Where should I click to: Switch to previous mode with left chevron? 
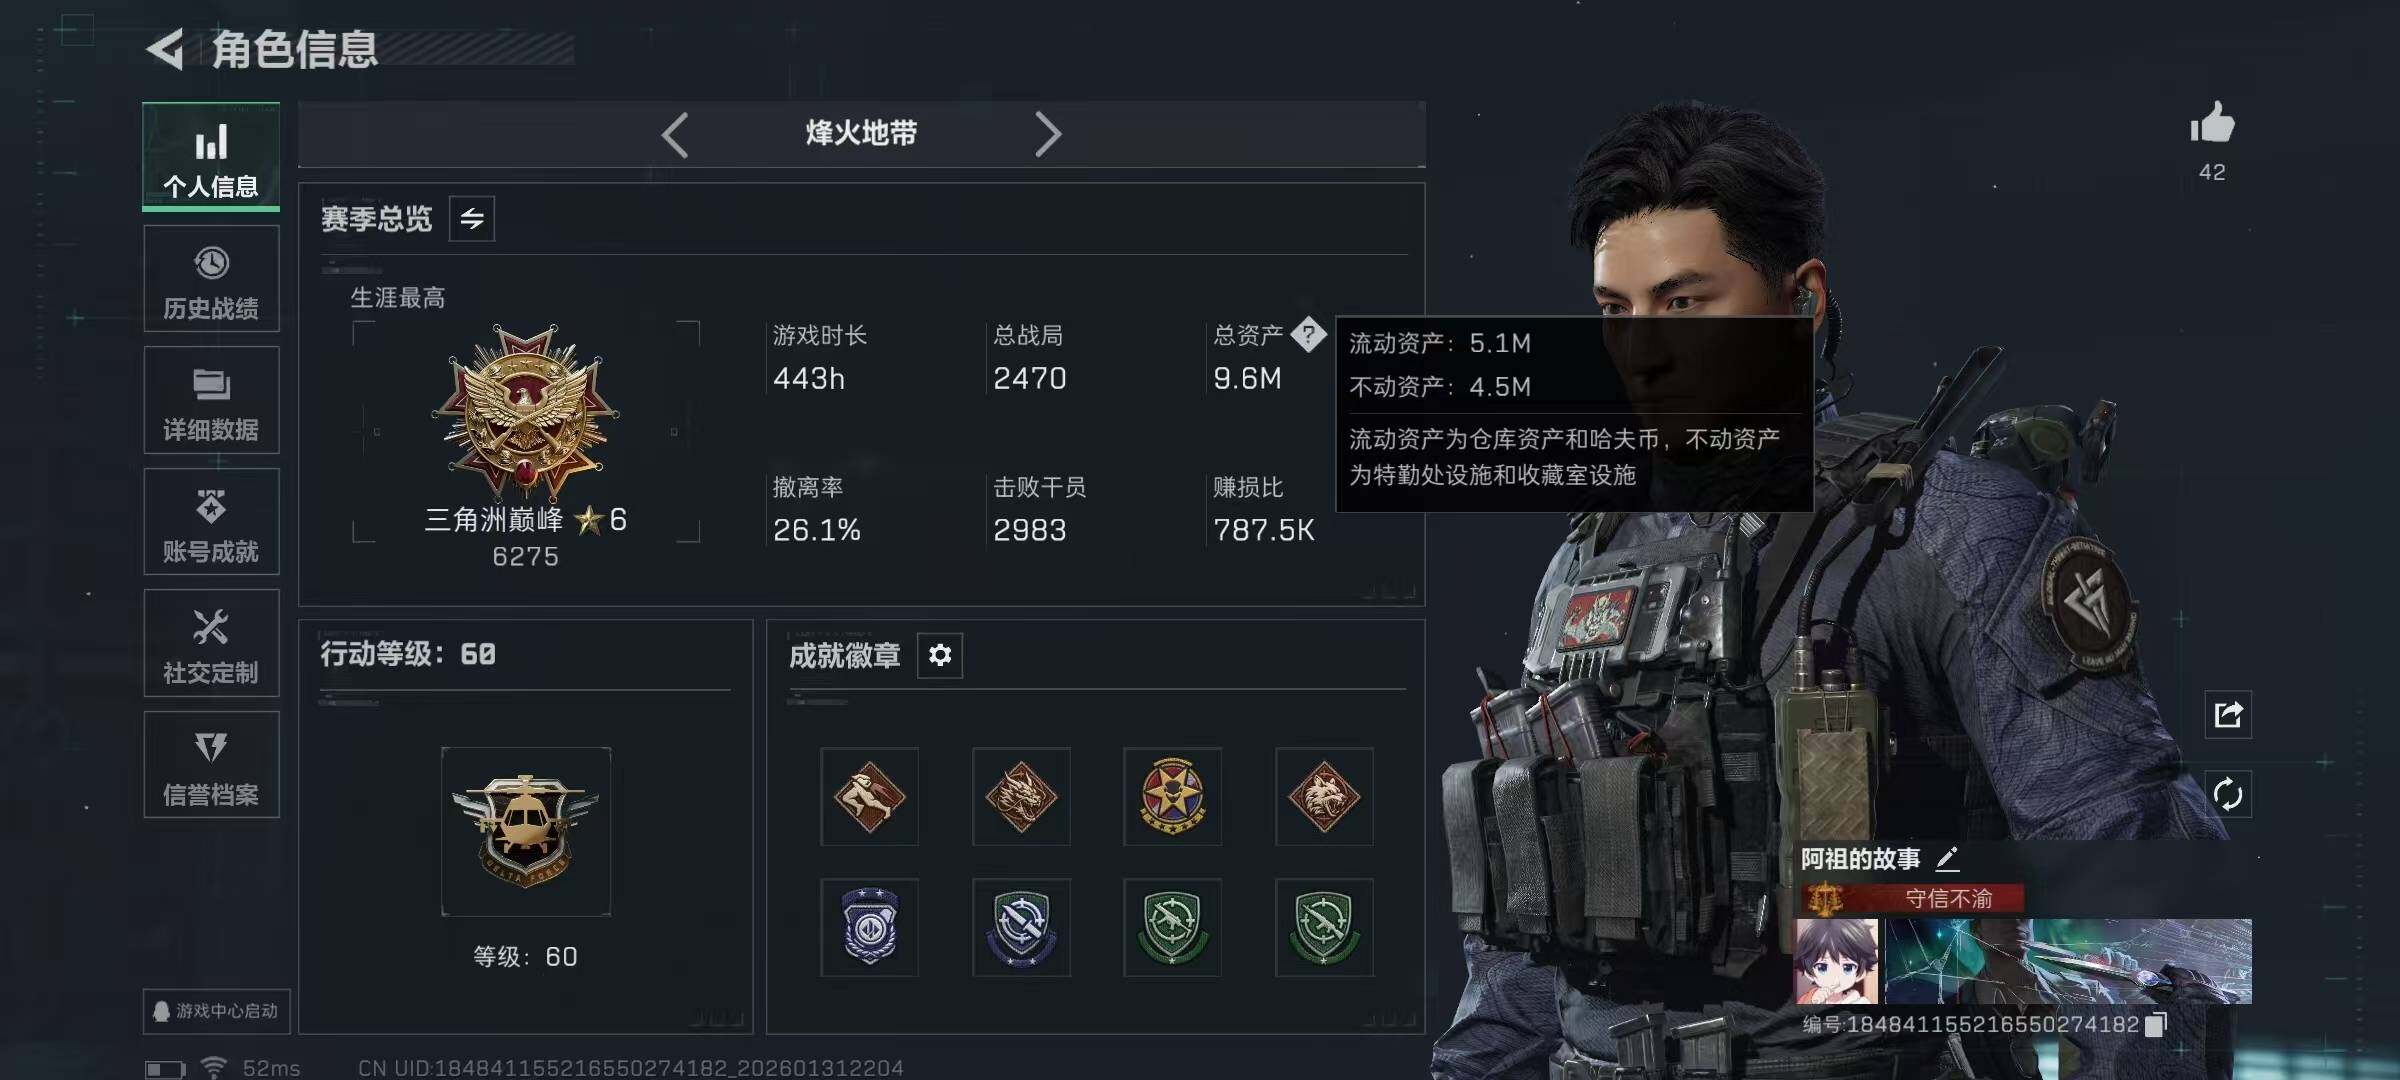pyautogui.click(x=675, y=134)
